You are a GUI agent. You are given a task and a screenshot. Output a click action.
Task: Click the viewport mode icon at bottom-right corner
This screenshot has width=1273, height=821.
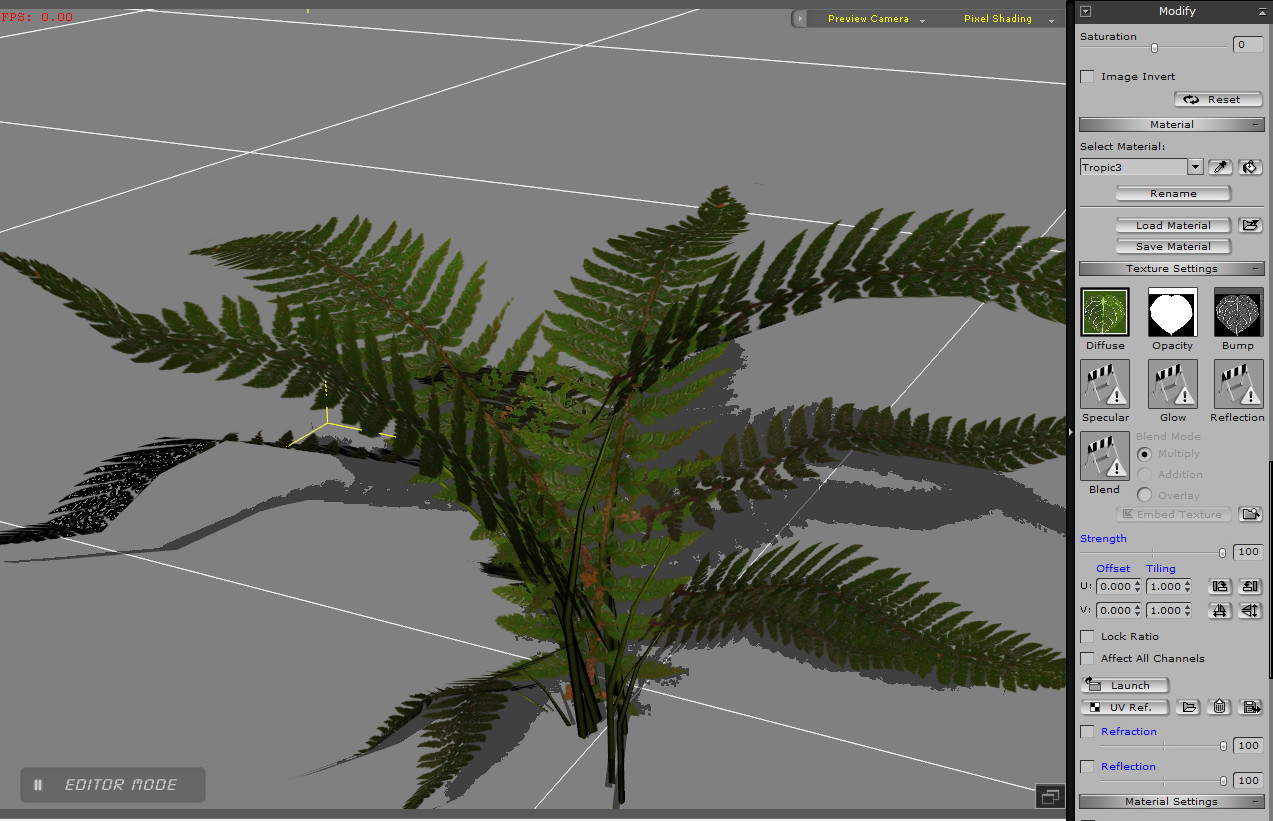point(1050,796)
